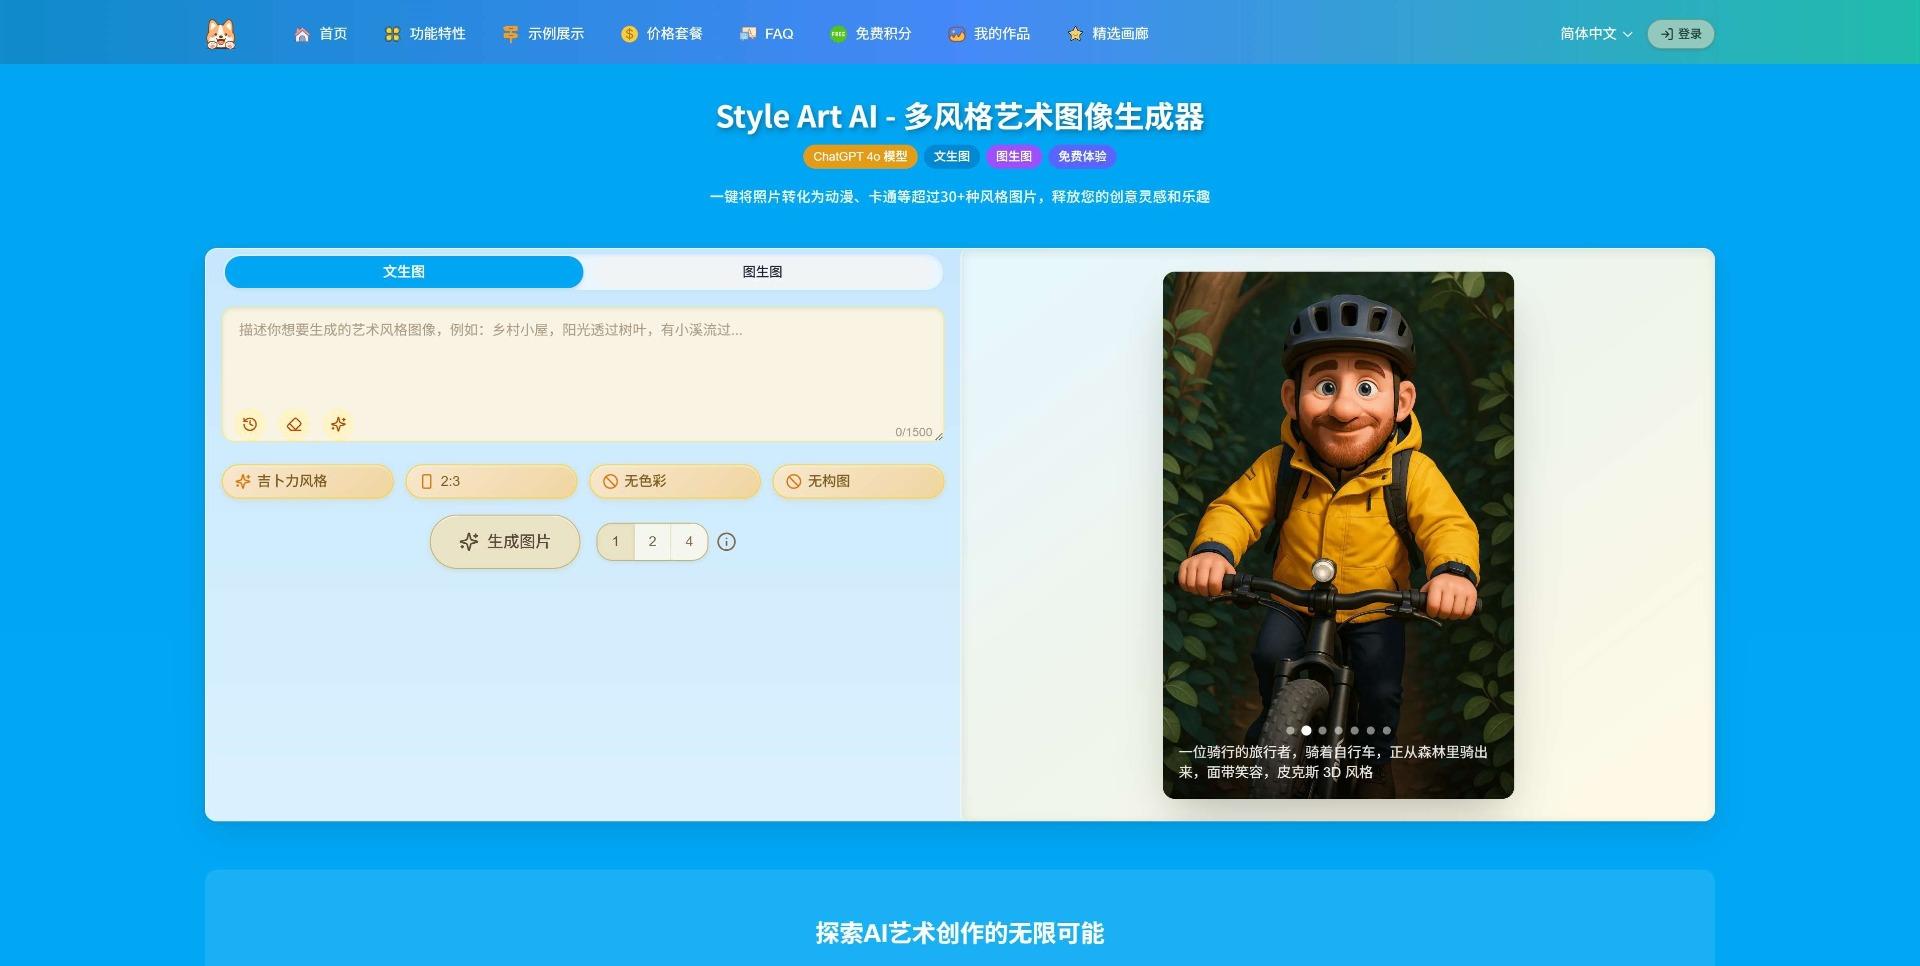Open the 2:3 aspect ratio selector
Image resolution: width=1920 pixels, height=966 pixels.
(x=491, y=481)
